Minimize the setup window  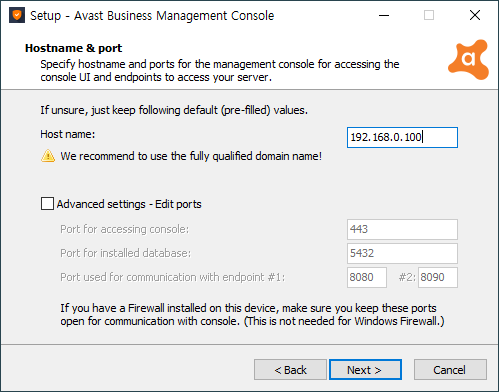point(384,15)
